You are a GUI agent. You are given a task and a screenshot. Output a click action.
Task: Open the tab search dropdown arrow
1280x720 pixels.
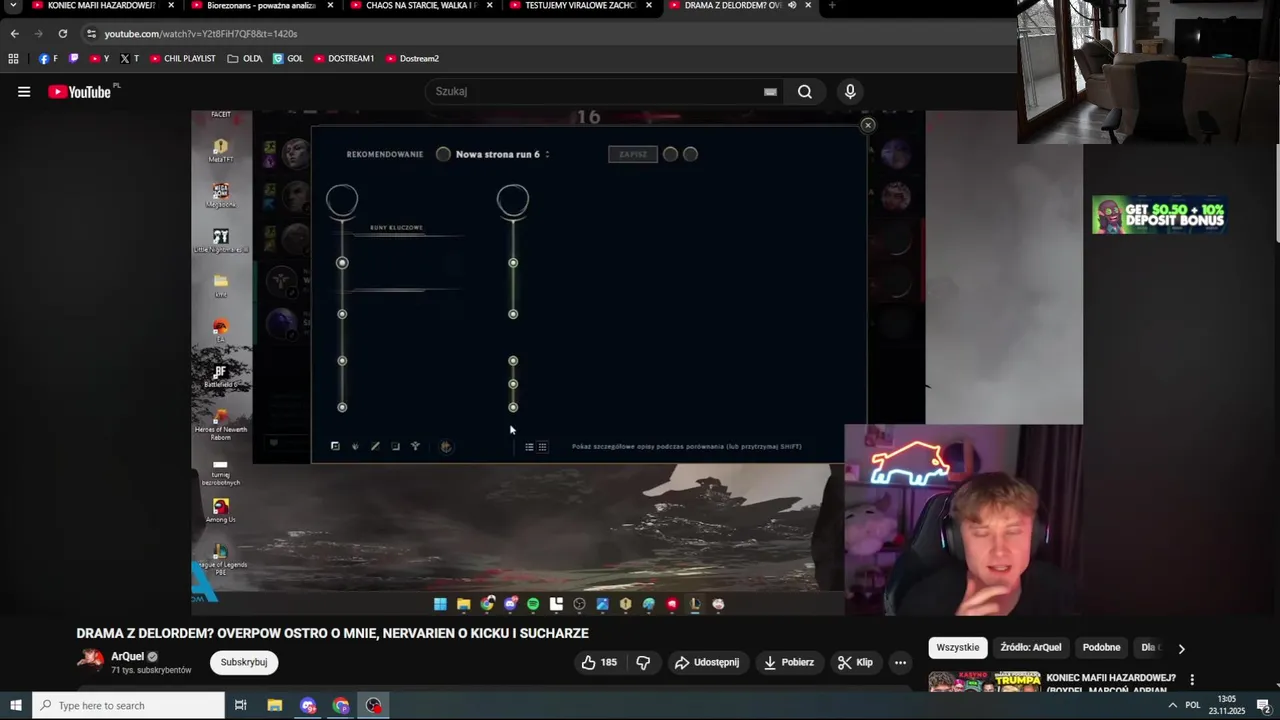click(x=12, y=5)
